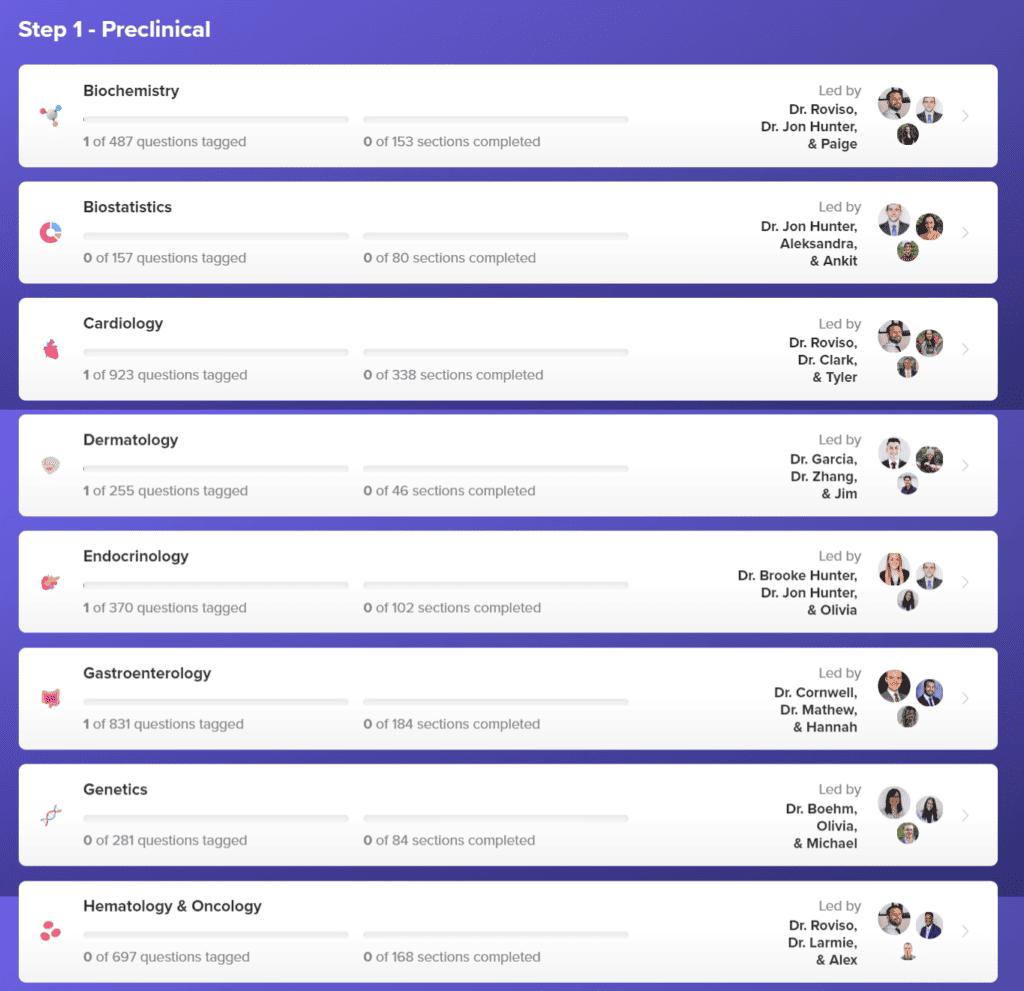
Task: Open the Endocrinology row arrow
Action: pyautogui.click(x=965, y=582)
